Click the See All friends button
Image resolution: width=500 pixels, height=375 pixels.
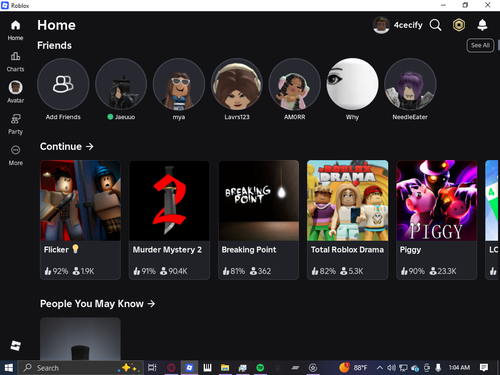pyautogui.click(x=480, y=45)
